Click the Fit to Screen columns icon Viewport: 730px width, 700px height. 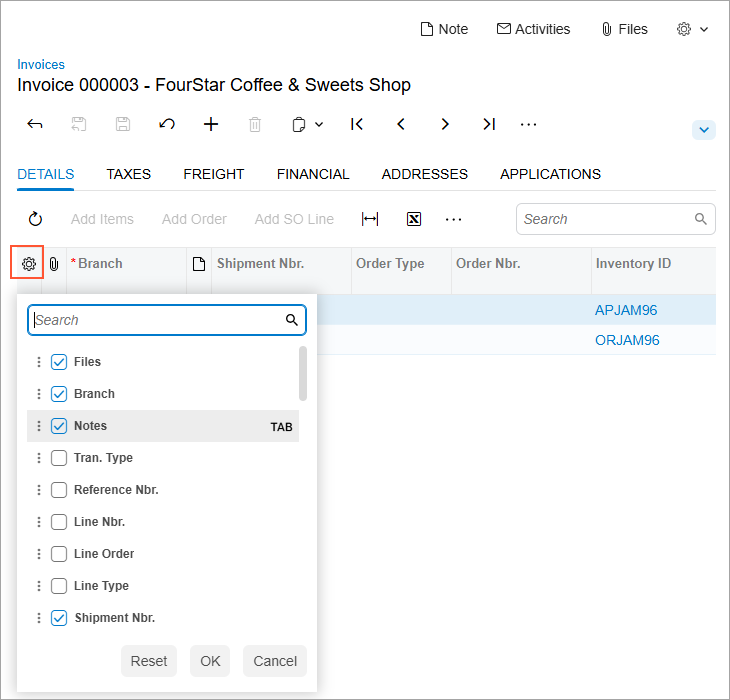(x=370, y=219)
